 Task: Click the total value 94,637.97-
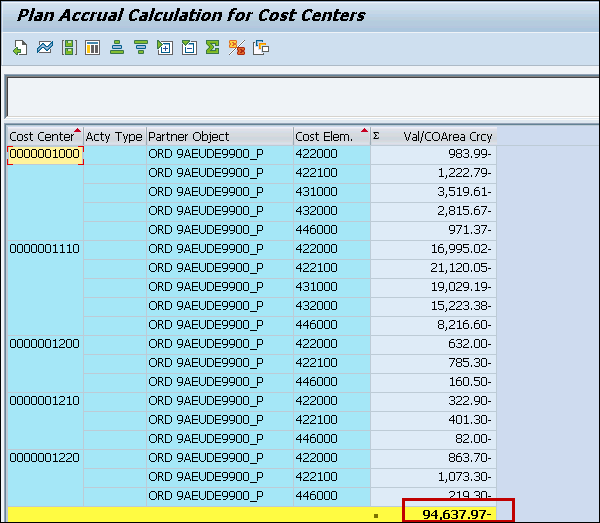coord(454,515)
